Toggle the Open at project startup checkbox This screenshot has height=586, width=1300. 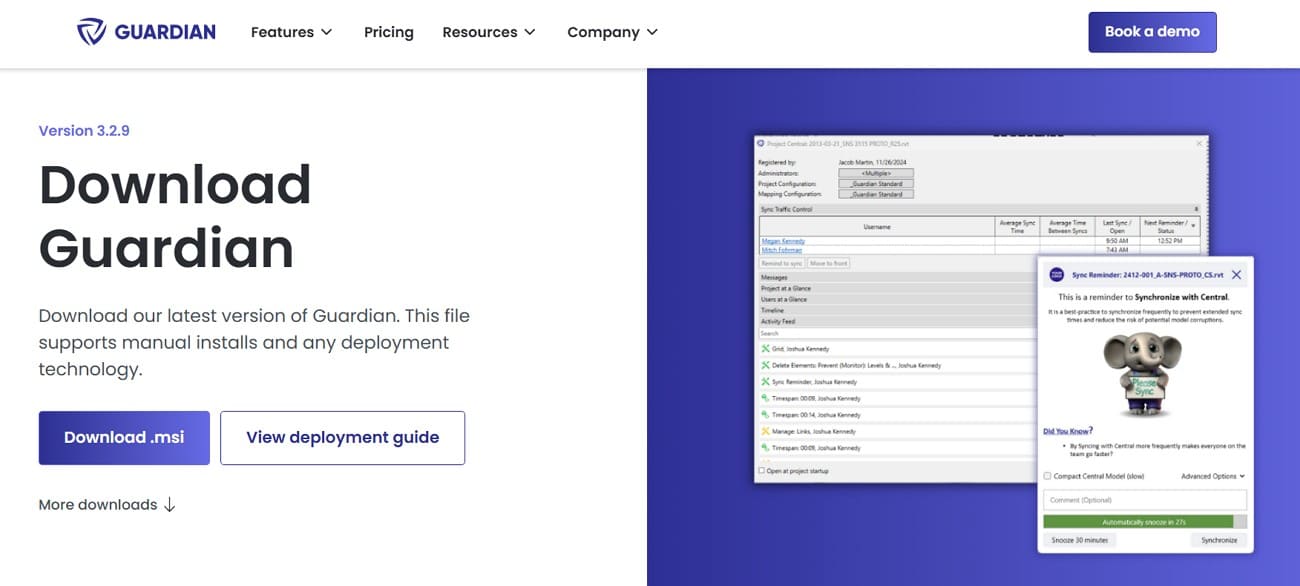(762, 471)
